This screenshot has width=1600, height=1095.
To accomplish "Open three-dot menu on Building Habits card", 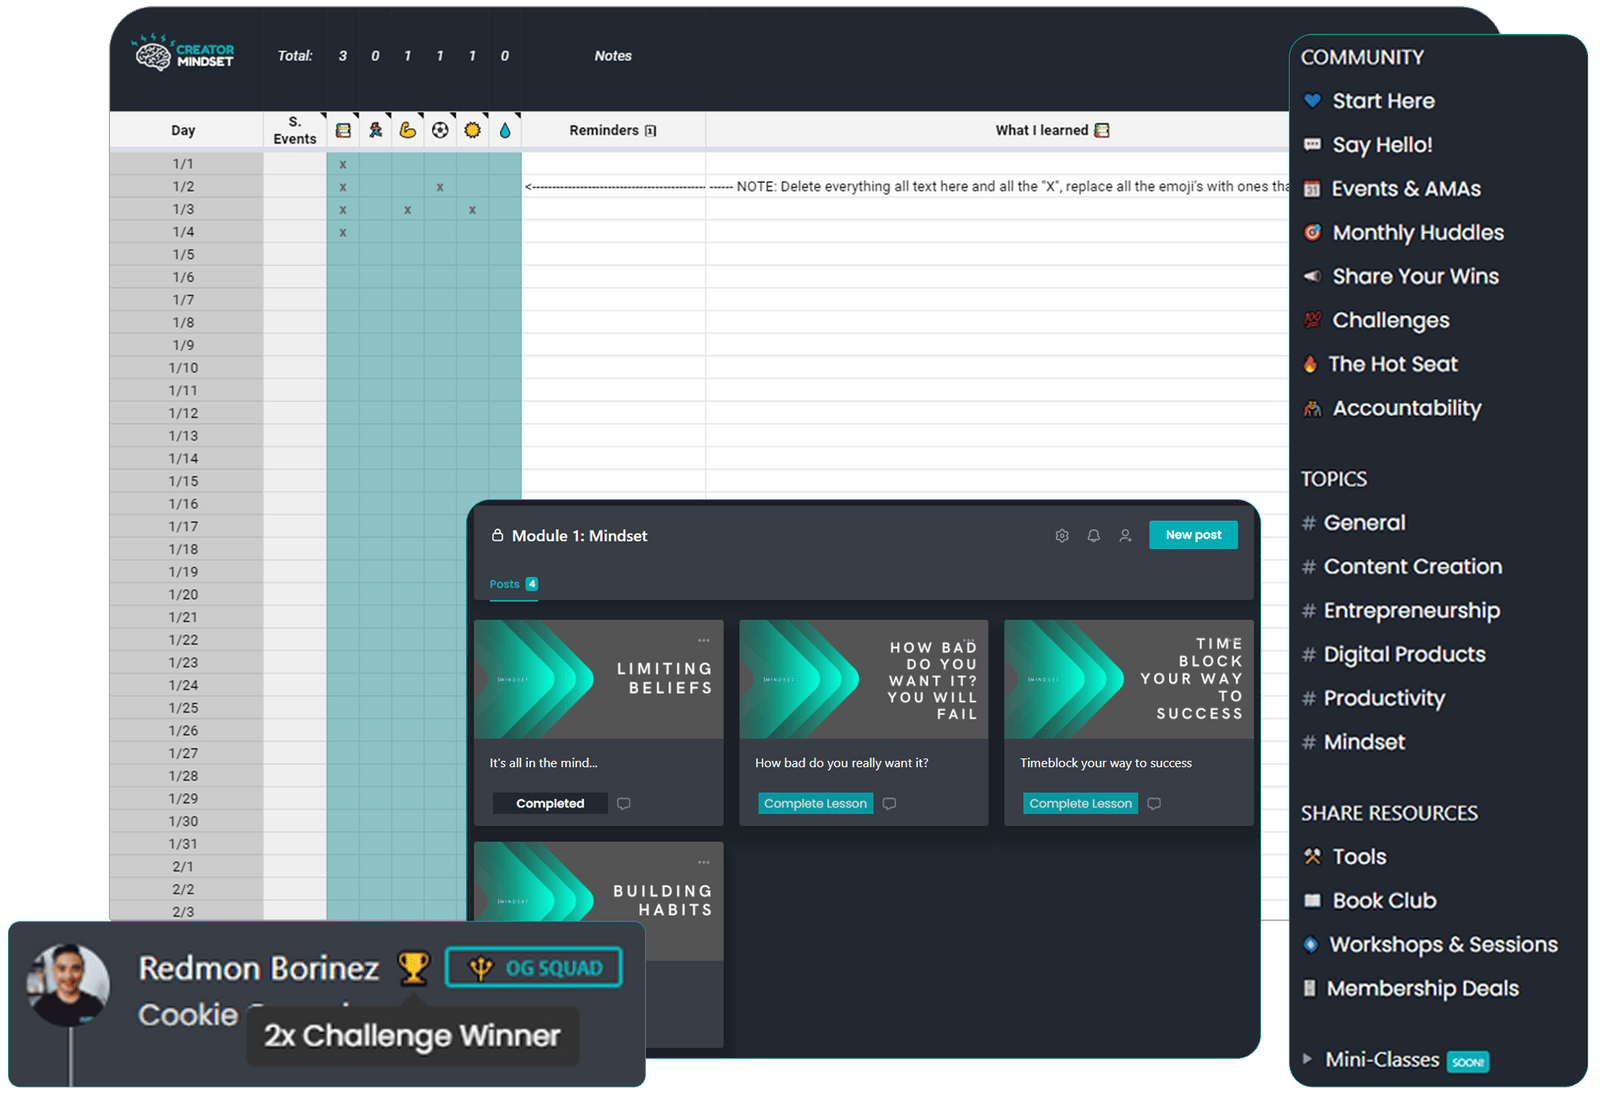I will (x=704, y=862).
